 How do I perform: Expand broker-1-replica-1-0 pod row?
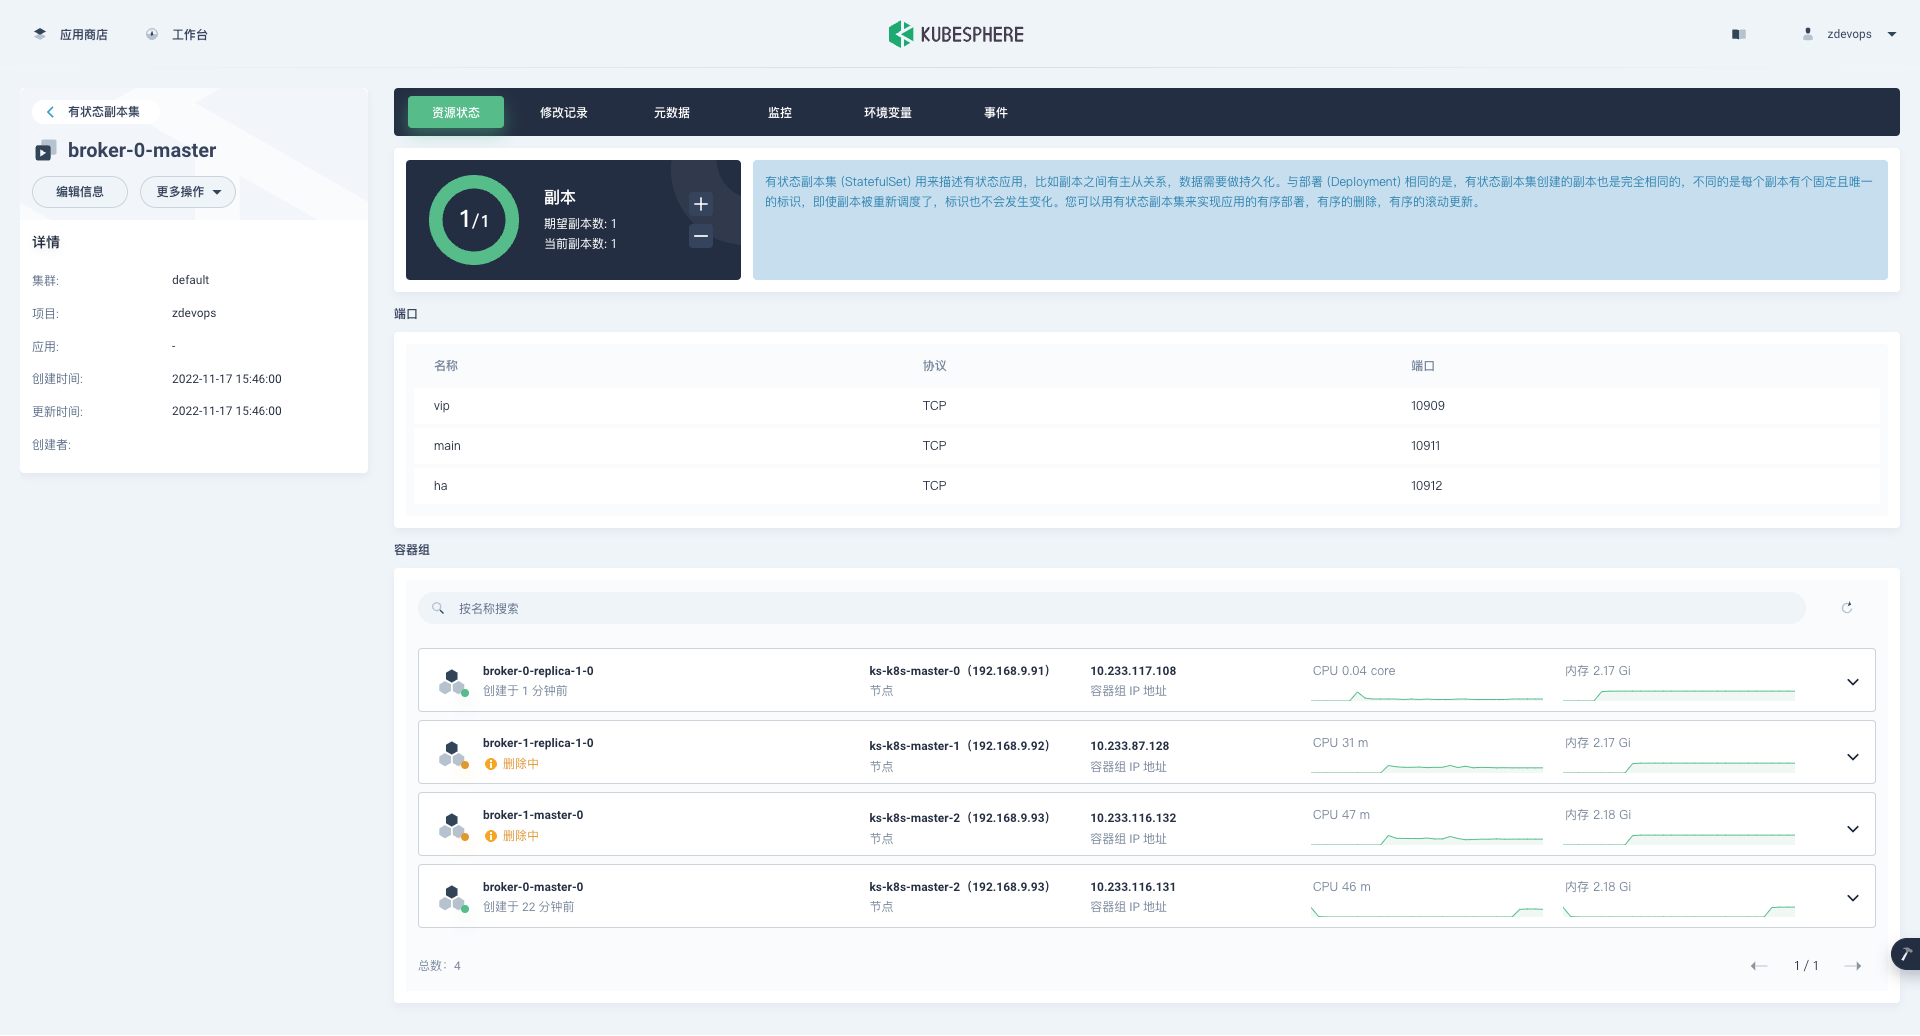pyautogui.click(x=1853, y=757)
